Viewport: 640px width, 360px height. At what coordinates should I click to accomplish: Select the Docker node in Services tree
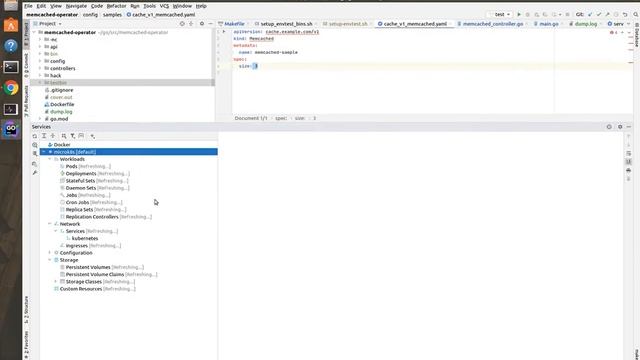coord(62,144)
